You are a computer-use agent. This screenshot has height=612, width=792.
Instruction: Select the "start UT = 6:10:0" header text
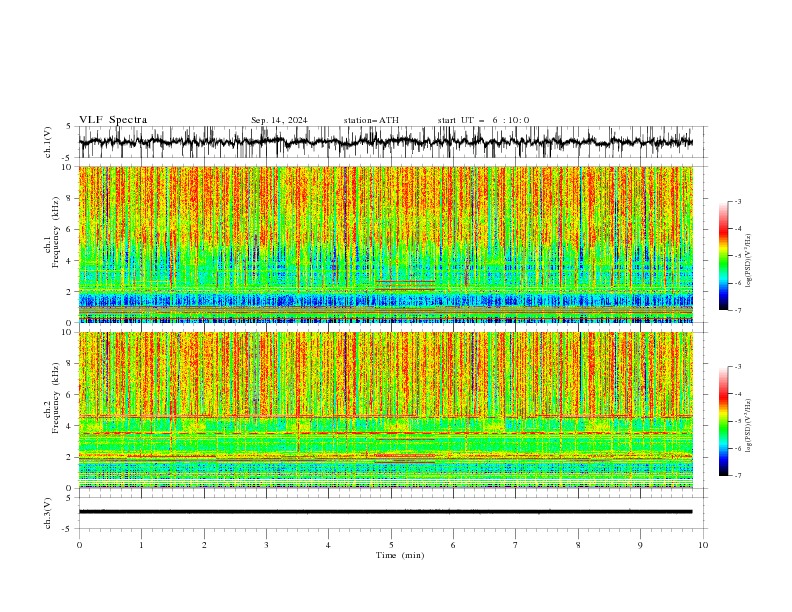(x=483, y=120)
